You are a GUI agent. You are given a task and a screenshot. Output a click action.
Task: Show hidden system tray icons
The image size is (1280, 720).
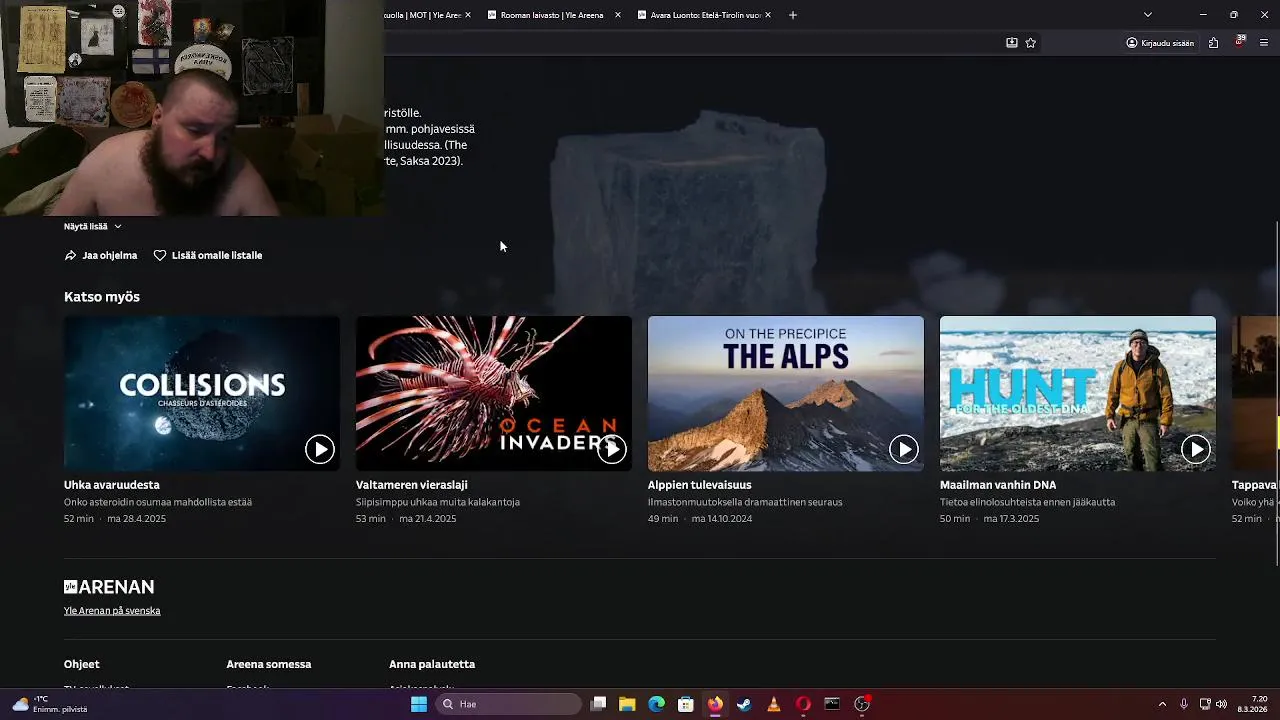pyautogui.click(x=1162, y=704)
